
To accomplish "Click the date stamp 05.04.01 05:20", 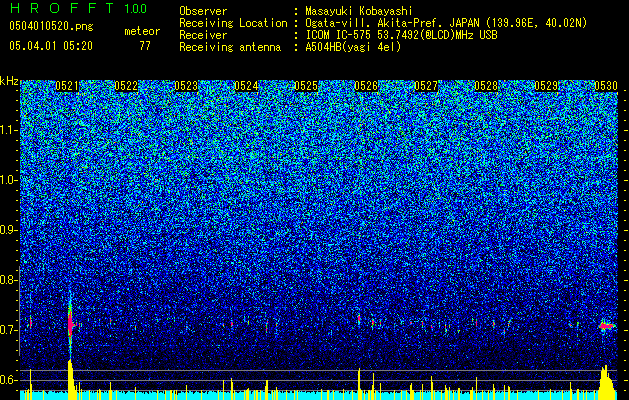I will [x=51, y=45].
